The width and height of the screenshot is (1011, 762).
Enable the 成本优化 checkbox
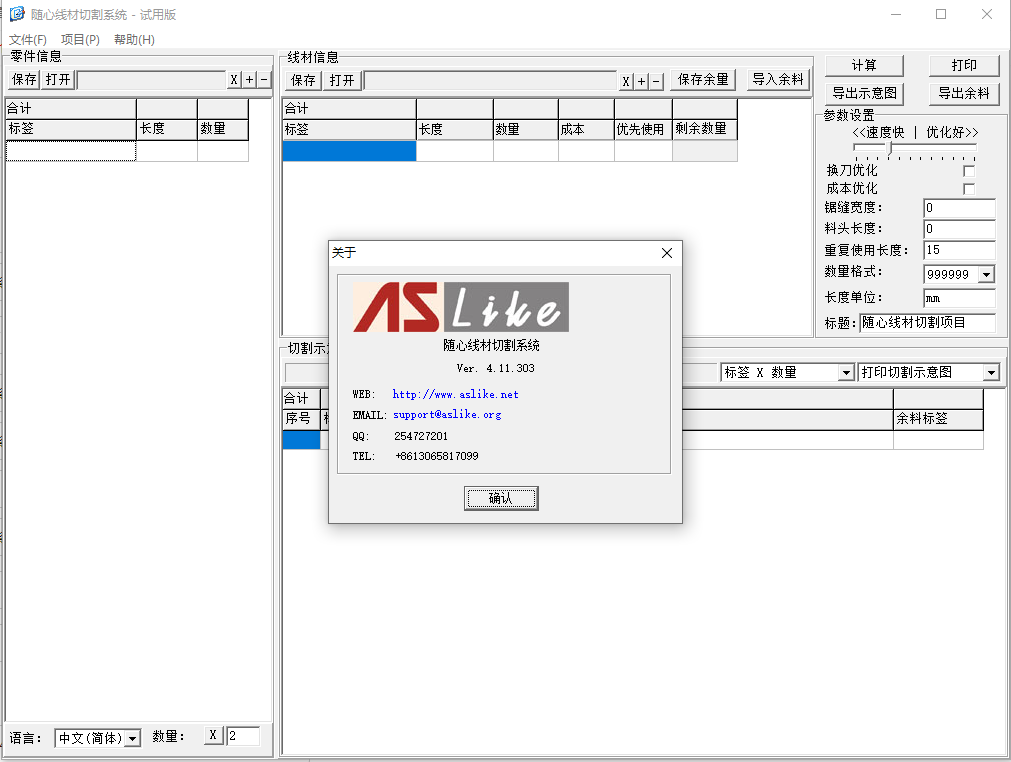(x=968, y=189)
